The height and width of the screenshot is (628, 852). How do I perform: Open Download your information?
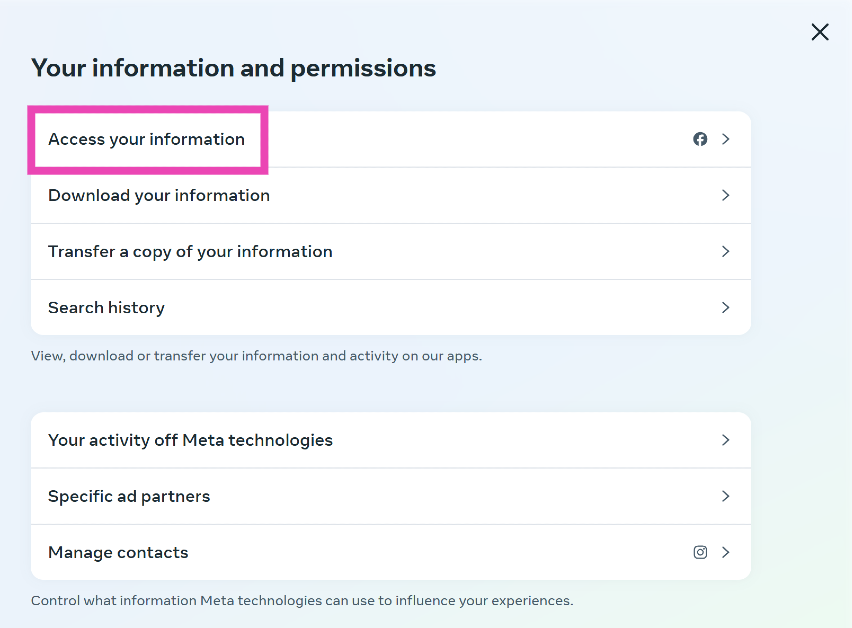[x=159, y=195]
